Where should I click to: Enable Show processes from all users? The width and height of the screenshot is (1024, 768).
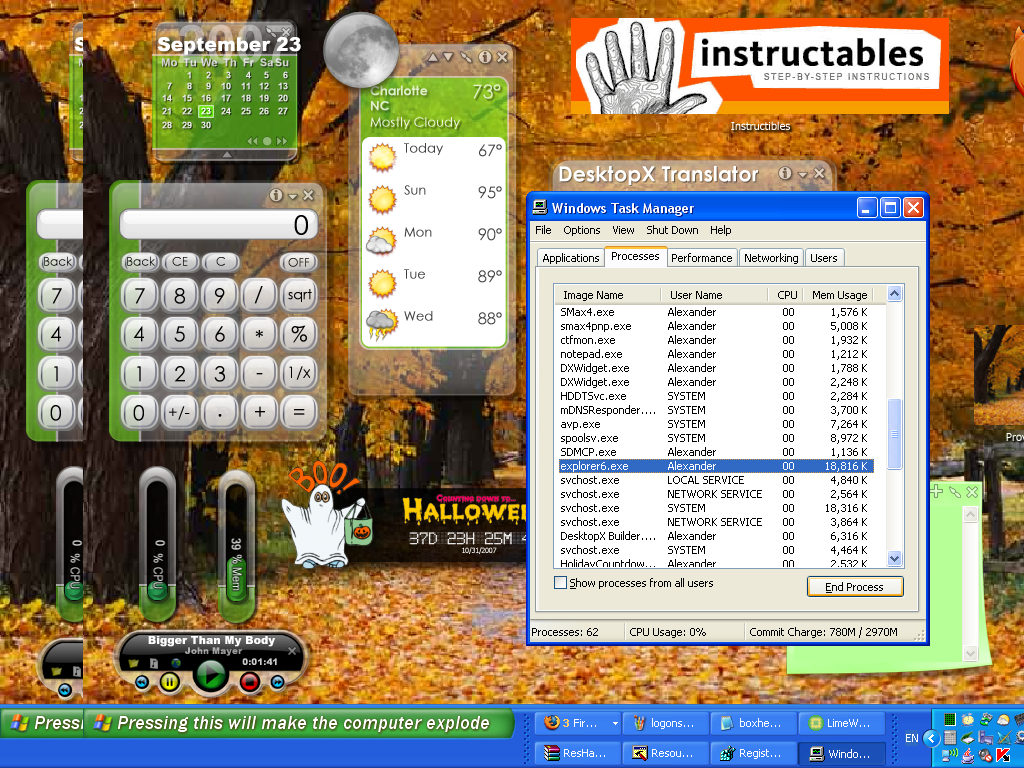click(x=561, y=583)
